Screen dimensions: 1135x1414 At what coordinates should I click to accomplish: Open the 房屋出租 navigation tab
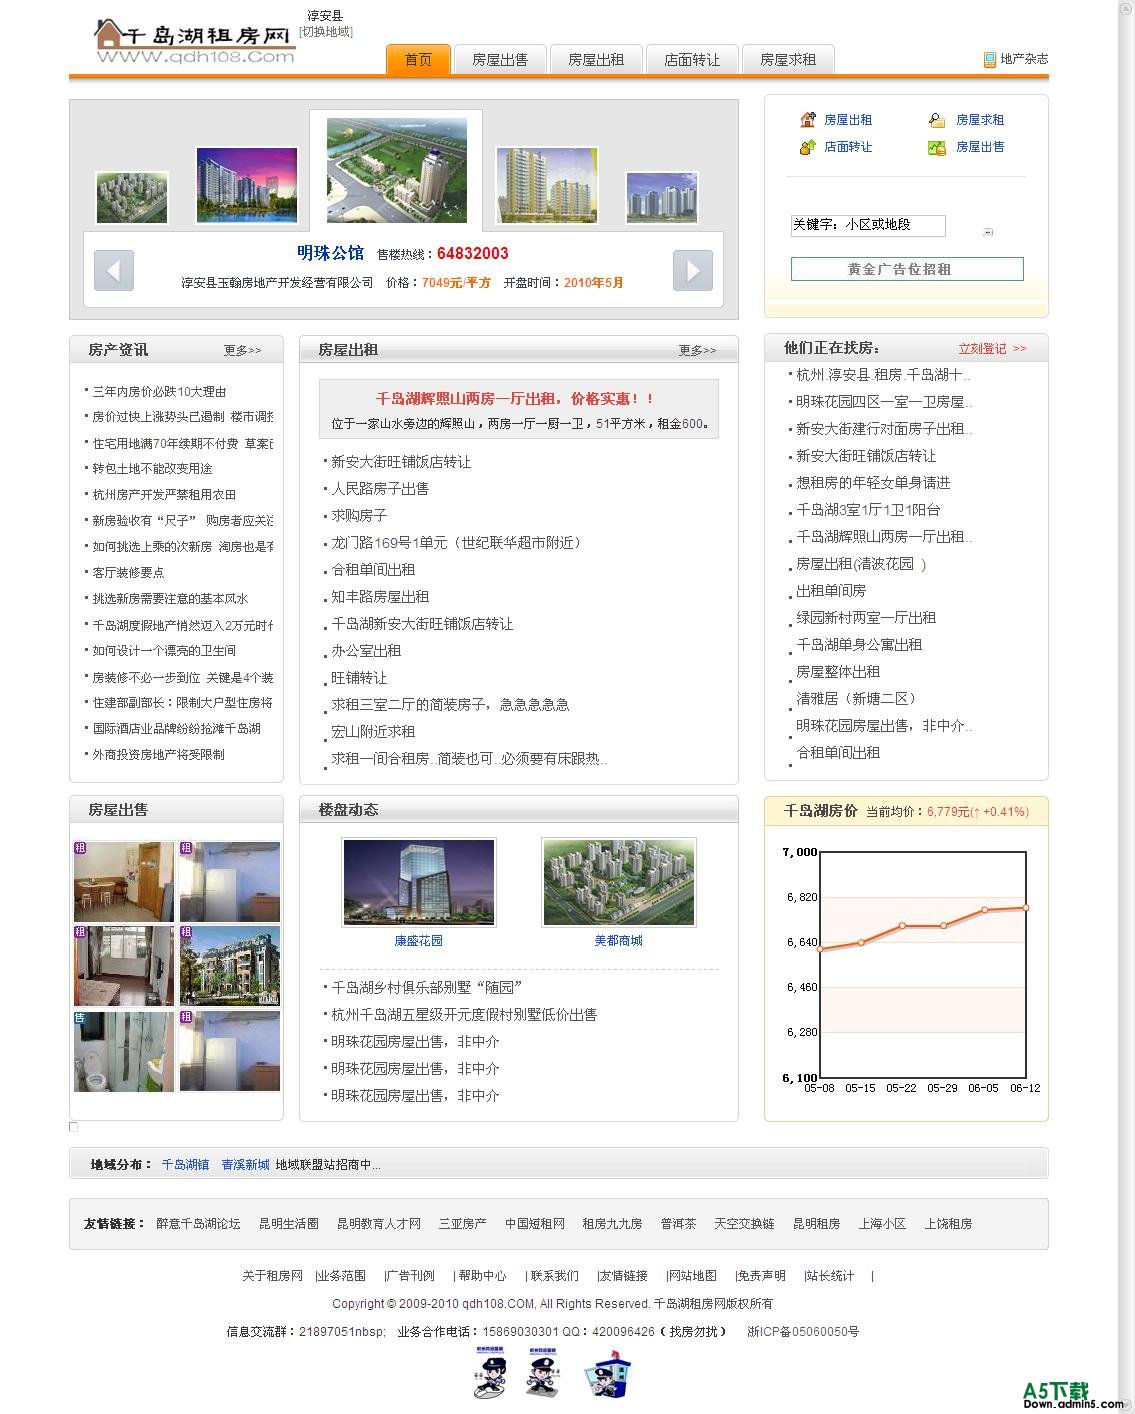pos(596,60)
